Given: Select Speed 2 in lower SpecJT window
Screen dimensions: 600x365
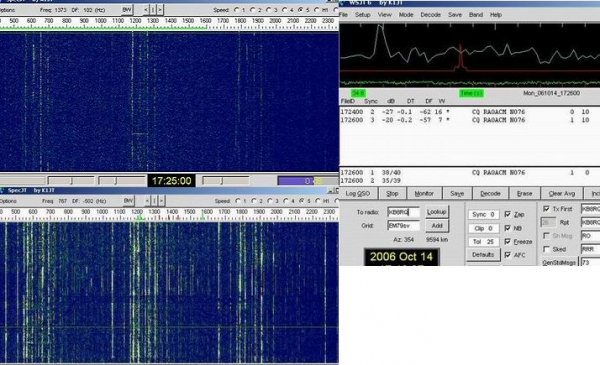Looking at the screenshot, I should 254,200.
